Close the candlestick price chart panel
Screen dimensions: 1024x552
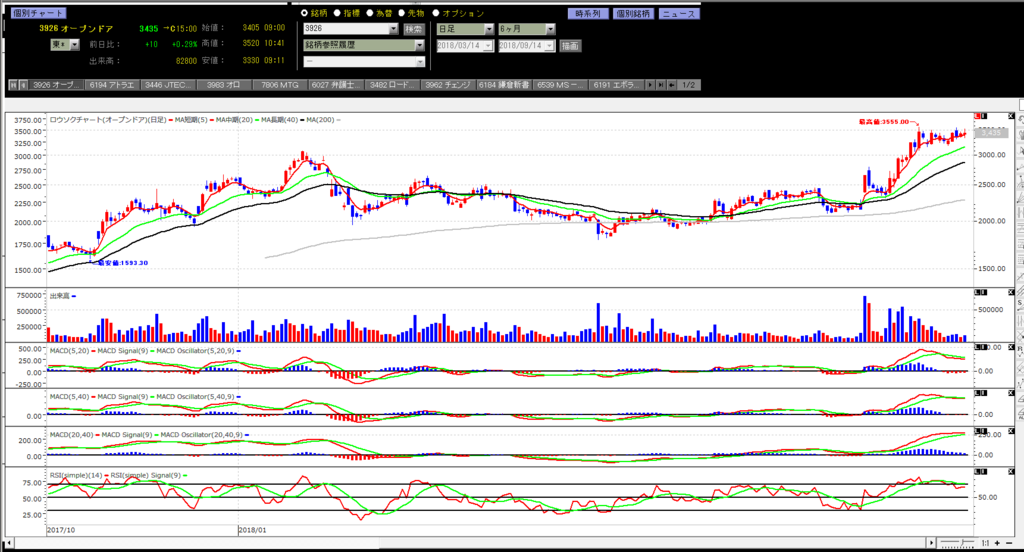pos(1011,116)
